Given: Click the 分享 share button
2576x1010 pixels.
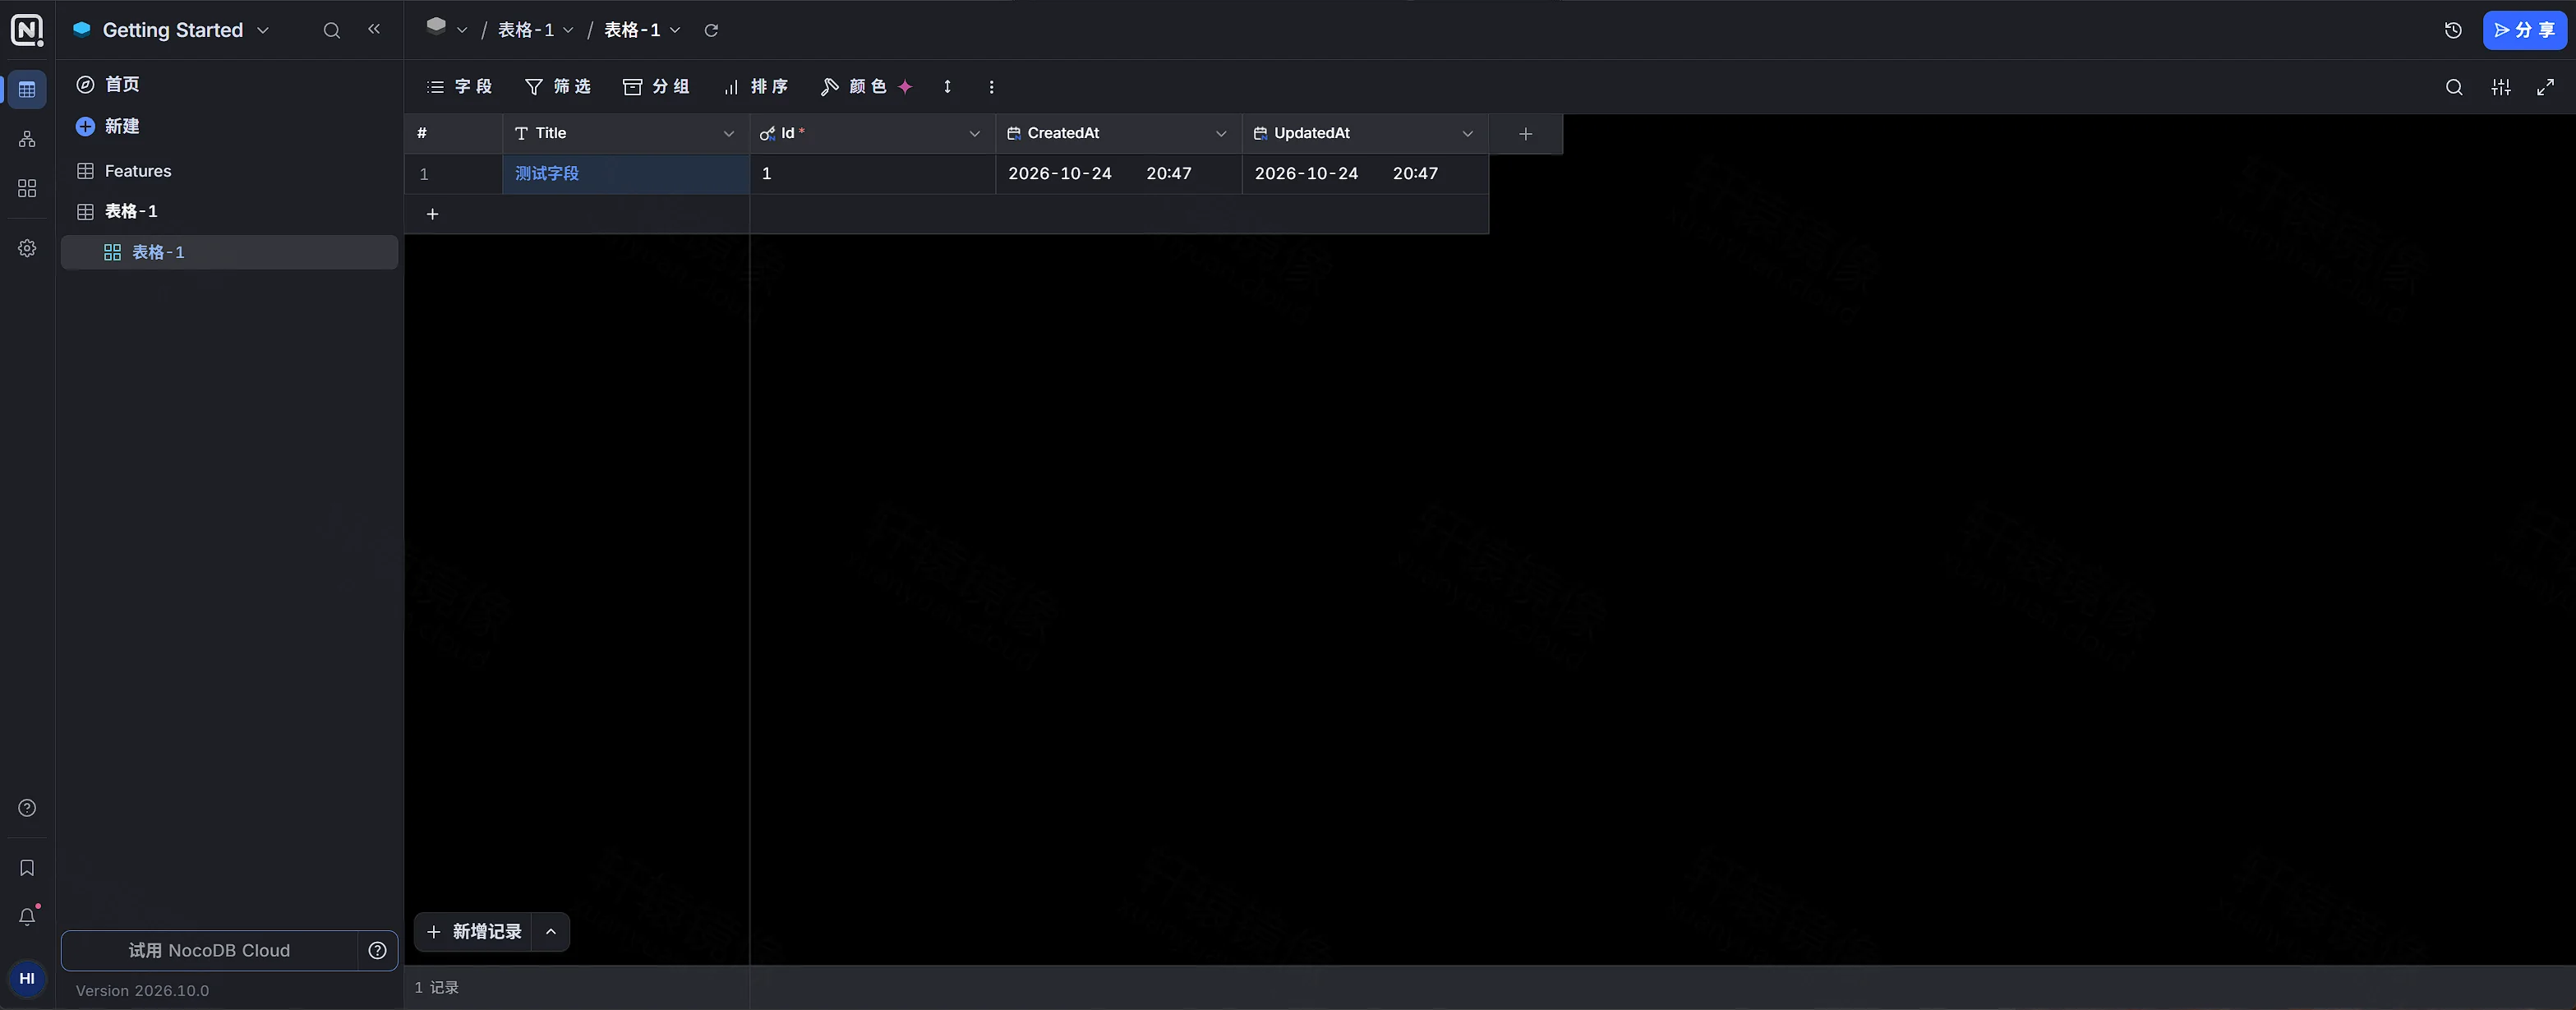Looking at the screenshot, I should pyautogui.click(x=2524, y=30).
